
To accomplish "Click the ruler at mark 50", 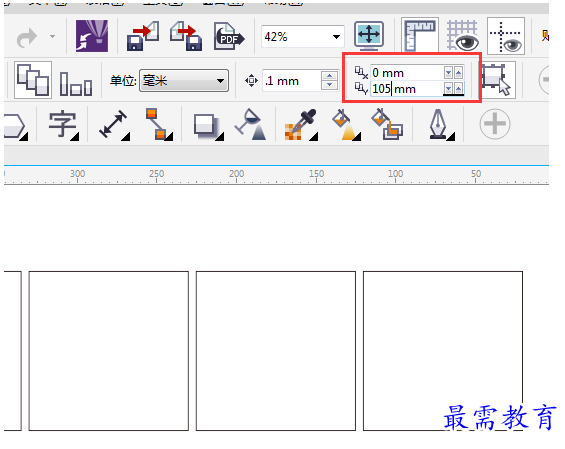I will [476, 174].
